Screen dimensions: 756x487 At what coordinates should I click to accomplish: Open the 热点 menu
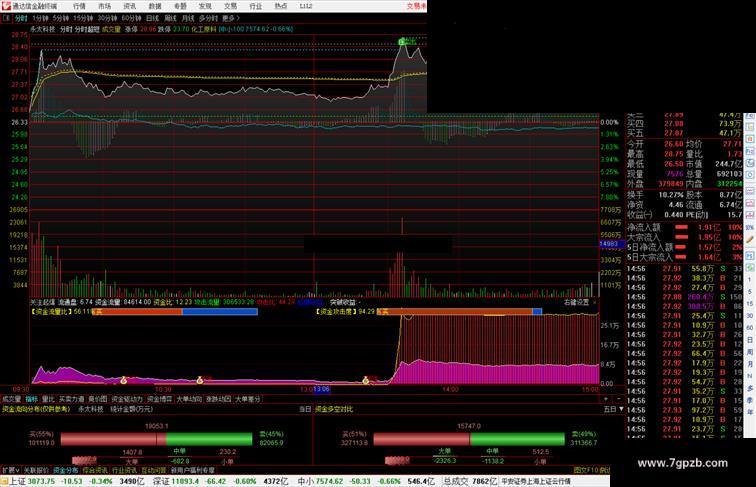(x=281, y=6)
